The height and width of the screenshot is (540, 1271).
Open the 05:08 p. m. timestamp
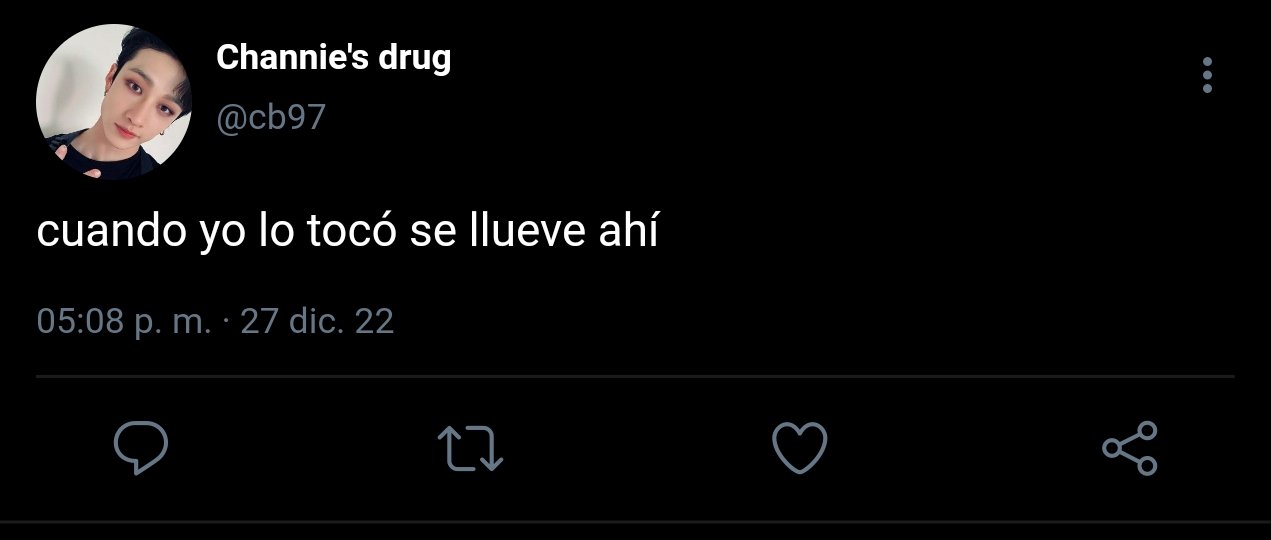123,322
